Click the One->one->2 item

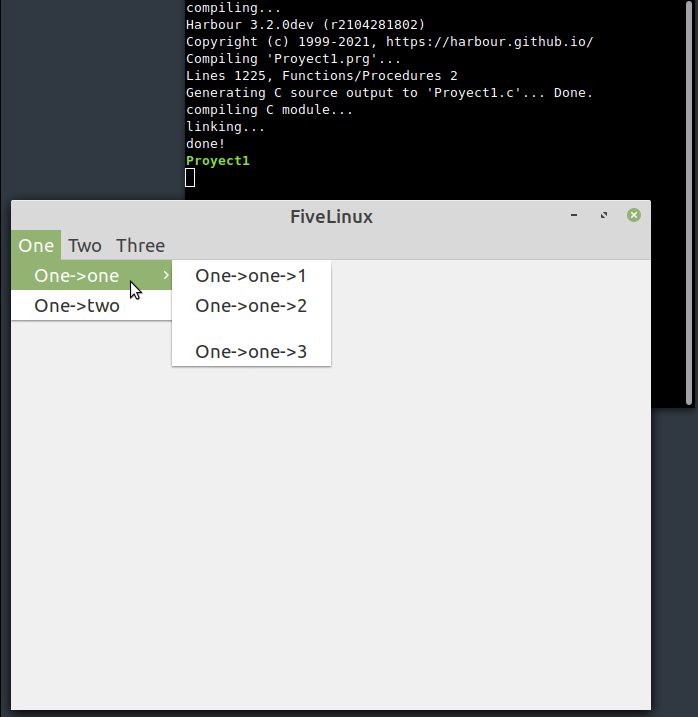tap(251, 305)
